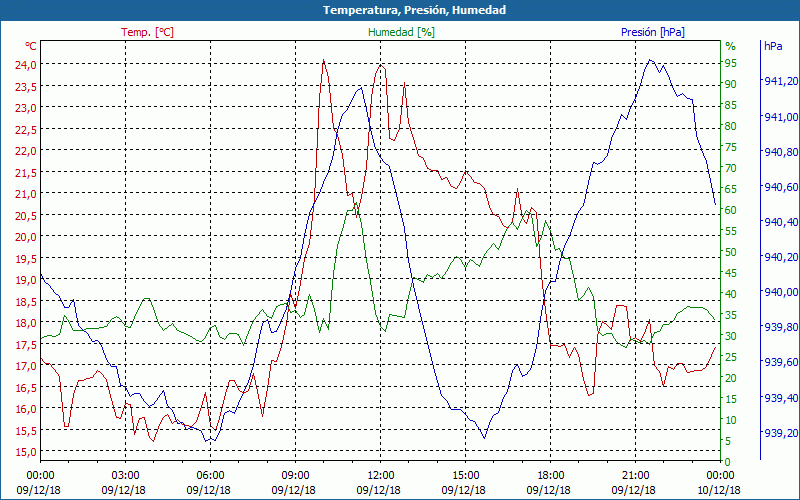Image resolution: width=800 pixels, height=500 pixels.
Task: Click the 940,60 pressure axis value
Action: (x=782, y=187)
